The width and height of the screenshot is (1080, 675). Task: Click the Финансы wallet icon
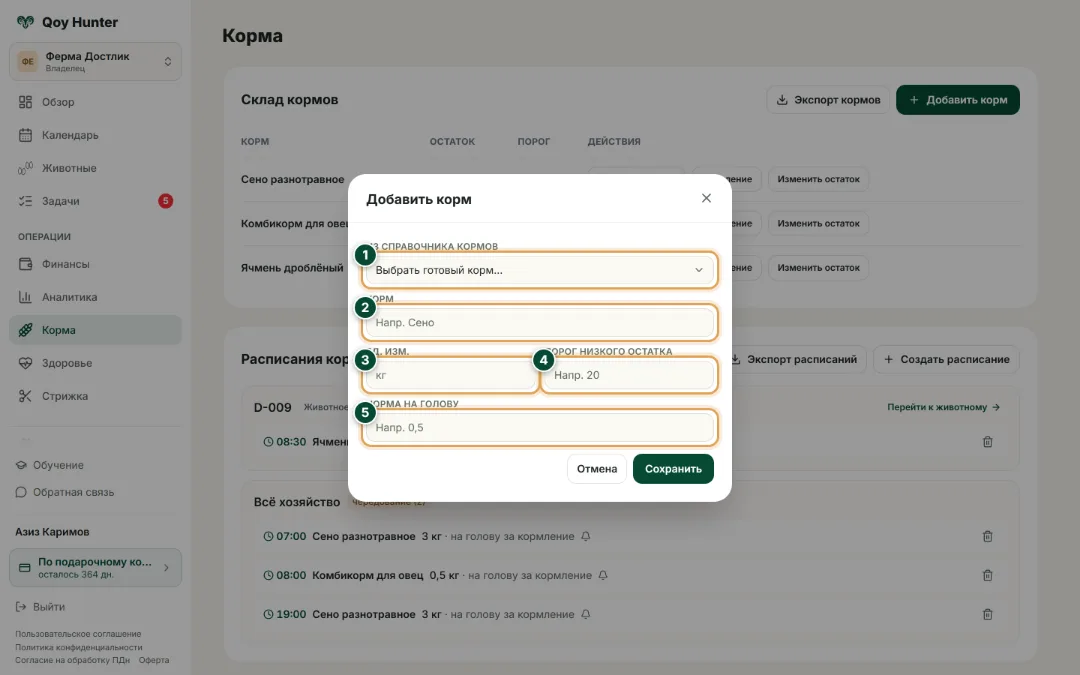coord(25,264)
